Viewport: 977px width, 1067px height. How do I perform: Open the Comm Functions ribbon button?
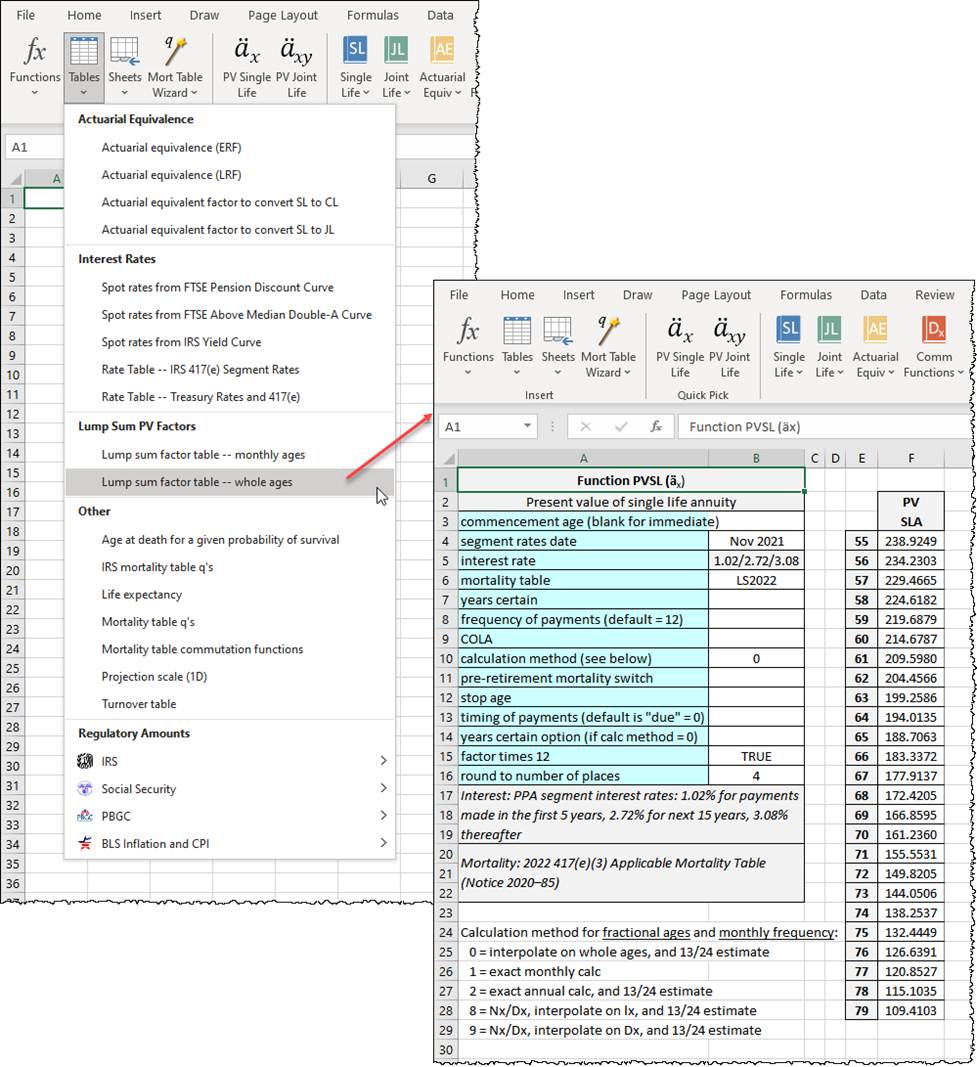point(934,346)
